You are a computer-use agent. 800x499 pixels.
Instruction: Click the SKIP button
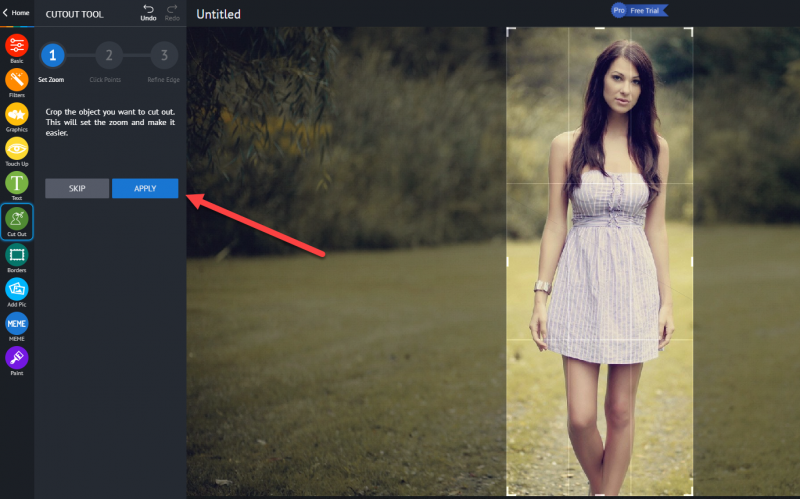pyautogui.click(x=77, y=188)
